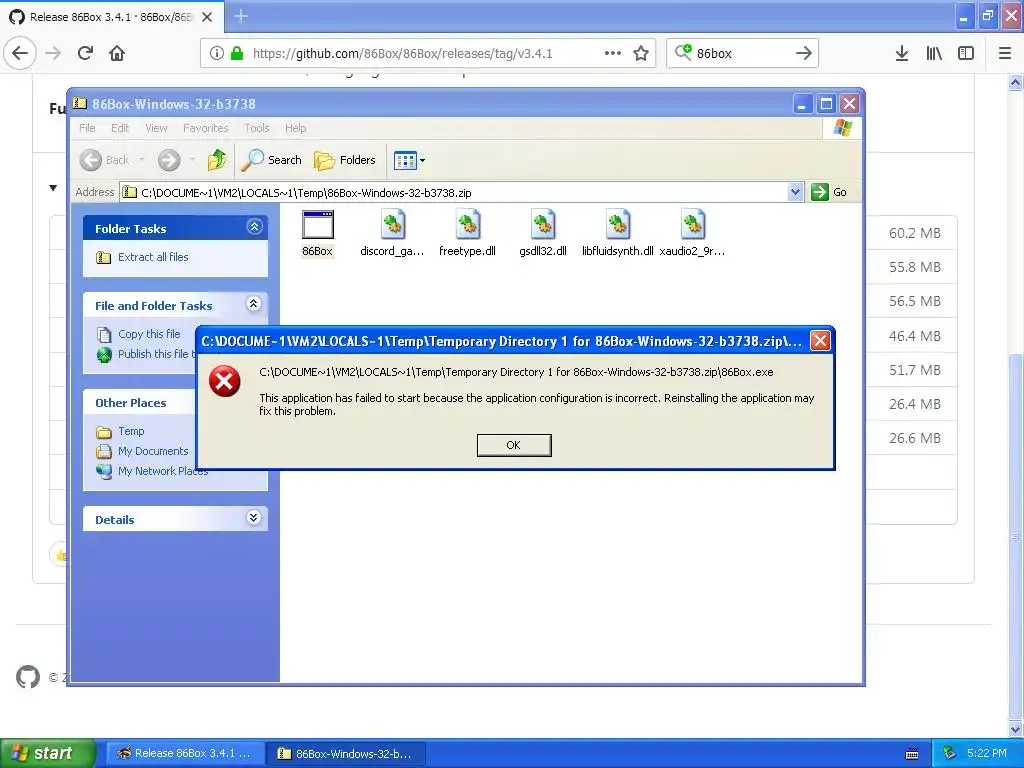
Task: Open the Windows Start menu
Action: (x=47, y=753)
